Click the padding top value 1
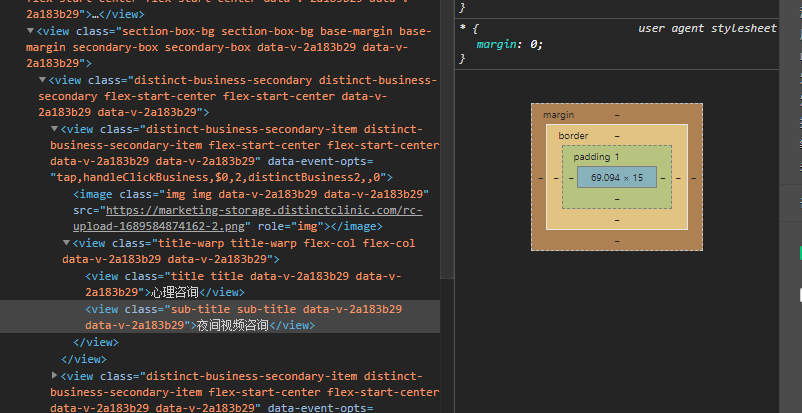Viewport: 802px width, 413px height. (617, 157)
